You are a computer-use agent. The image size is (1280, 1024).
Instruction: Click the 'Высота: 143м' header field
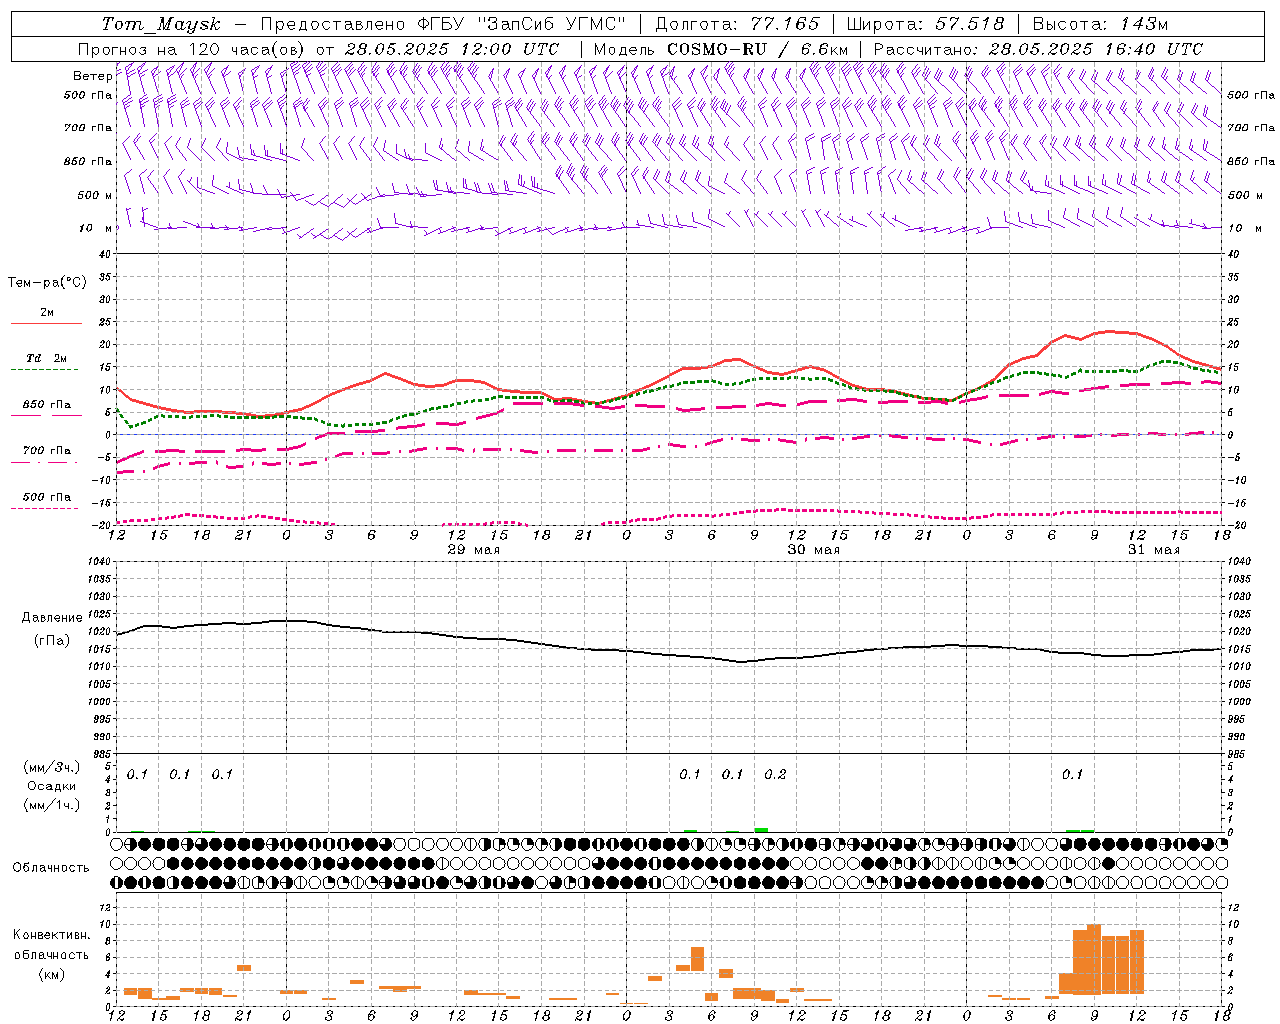click(1100, 24)
